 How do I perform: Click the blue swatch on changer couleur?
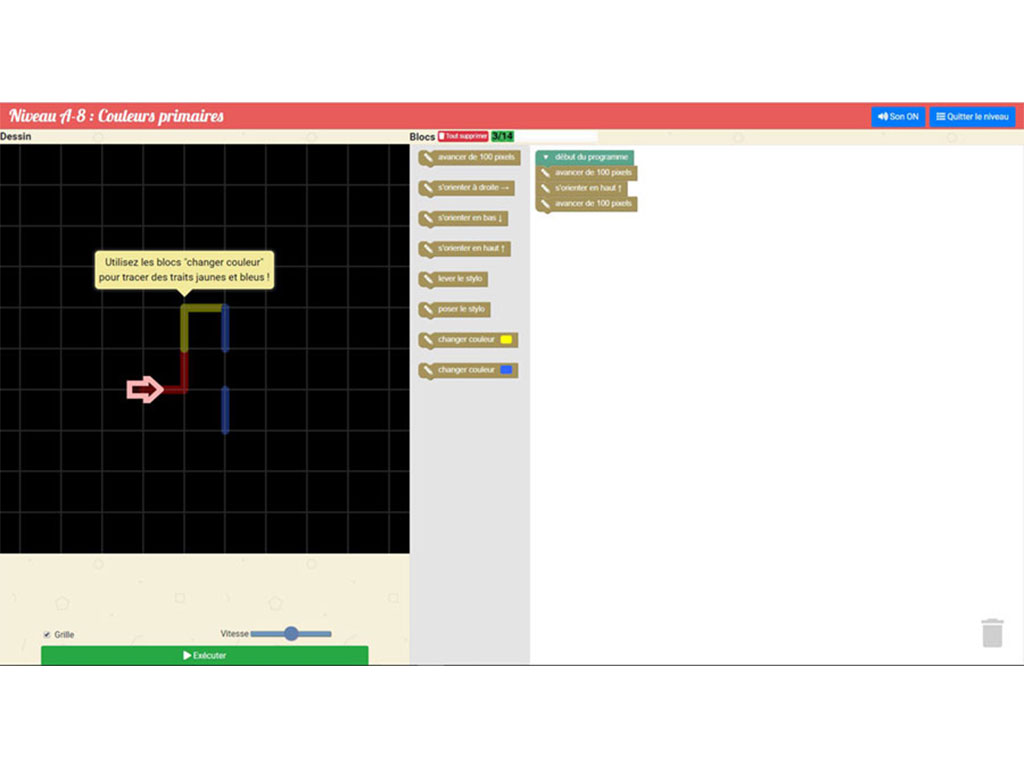pos(506,370)
